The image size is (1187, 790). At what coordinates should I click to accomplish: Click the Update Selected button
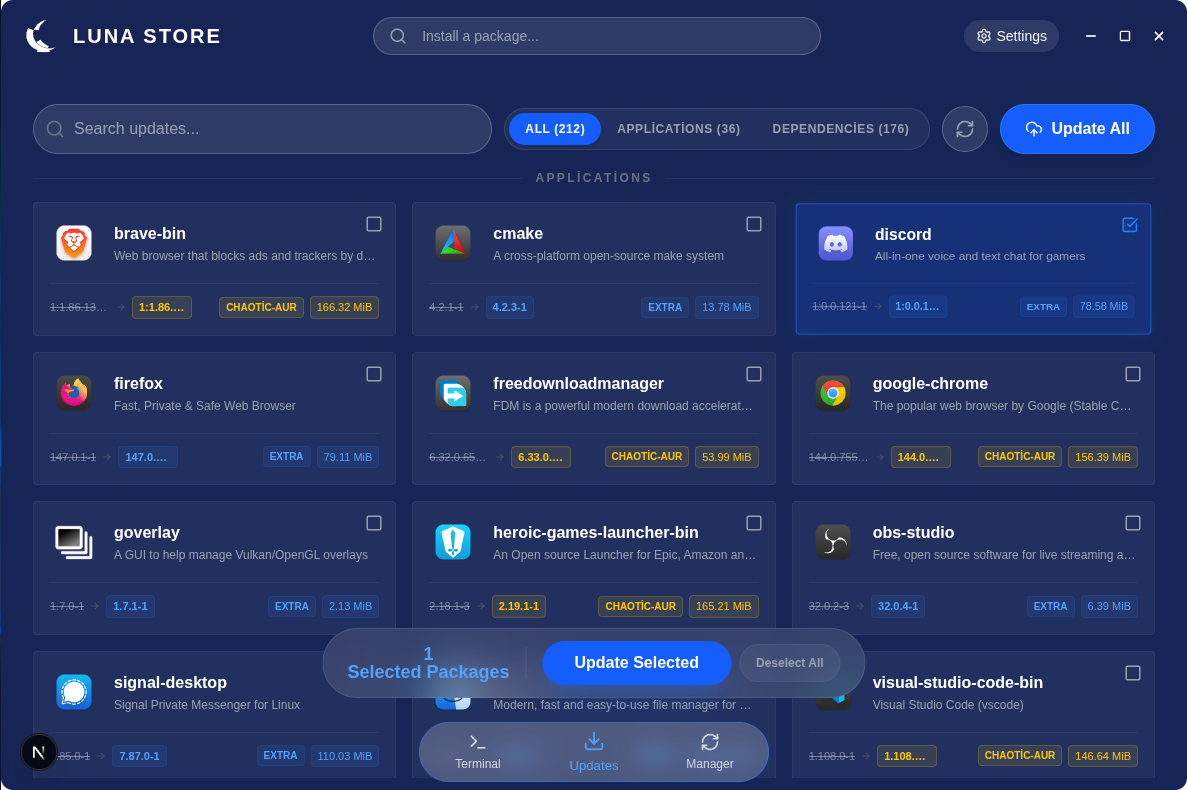[636, 663]
